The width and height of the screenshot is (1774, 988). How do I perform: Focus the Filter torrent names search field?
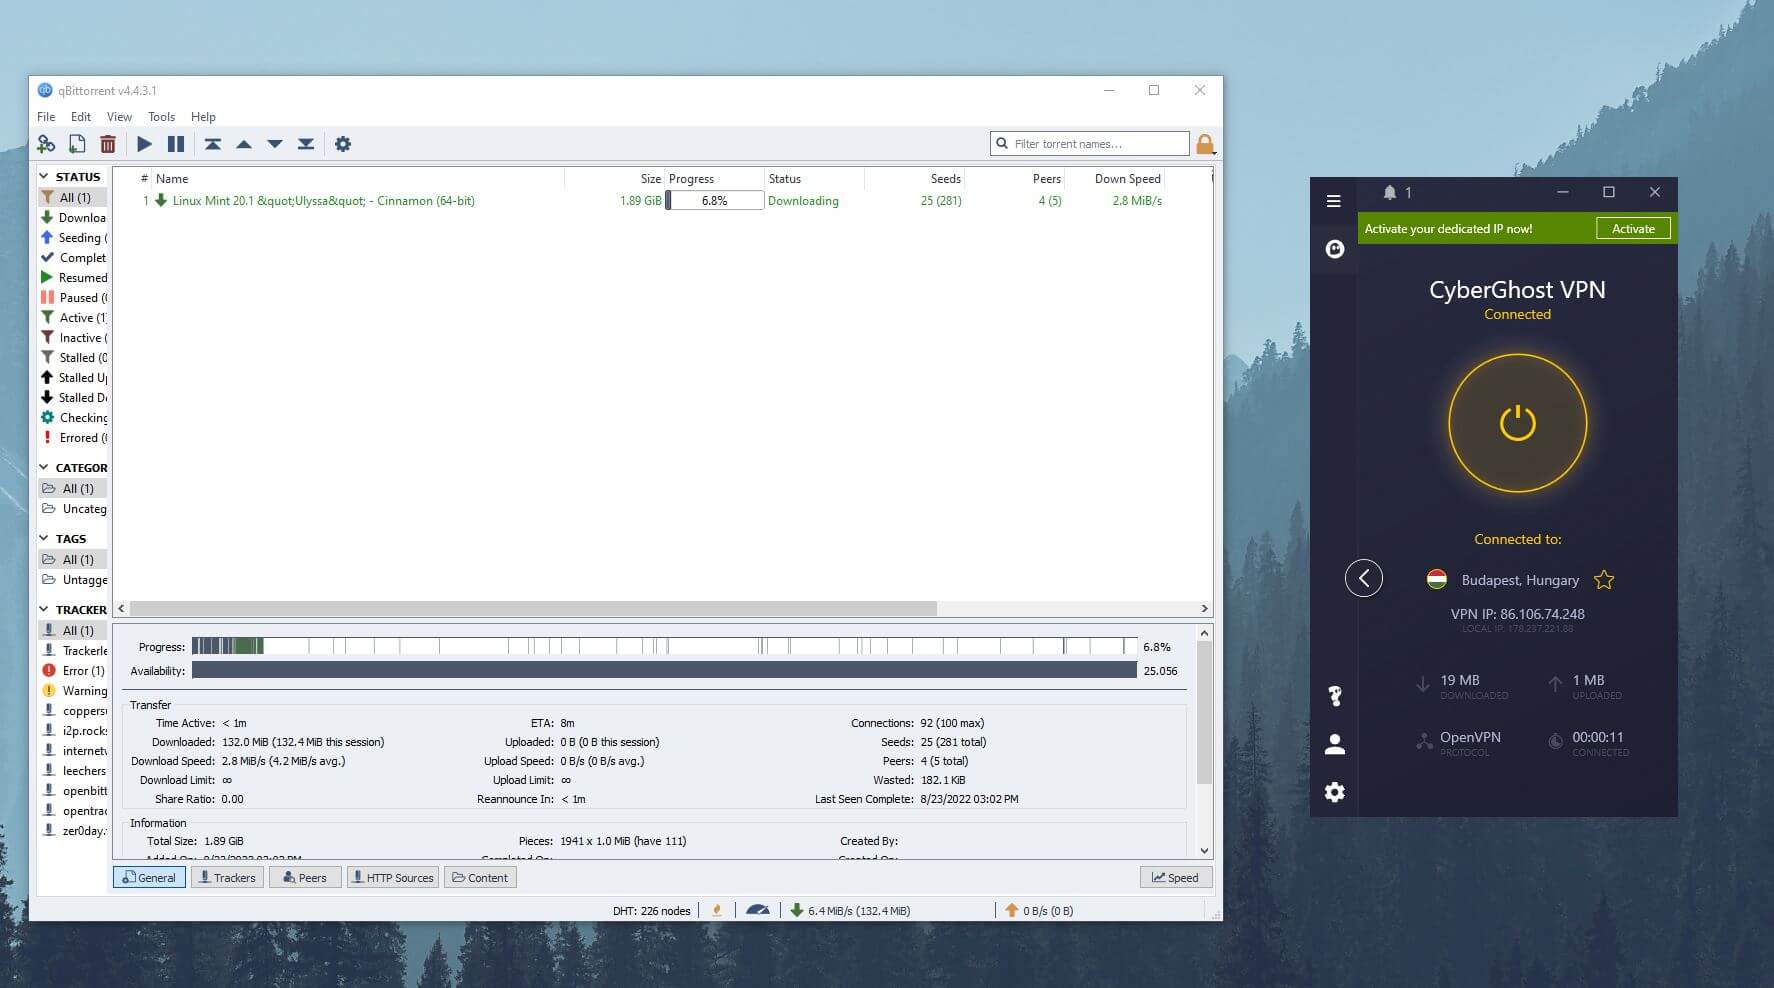coord(1090,144)
